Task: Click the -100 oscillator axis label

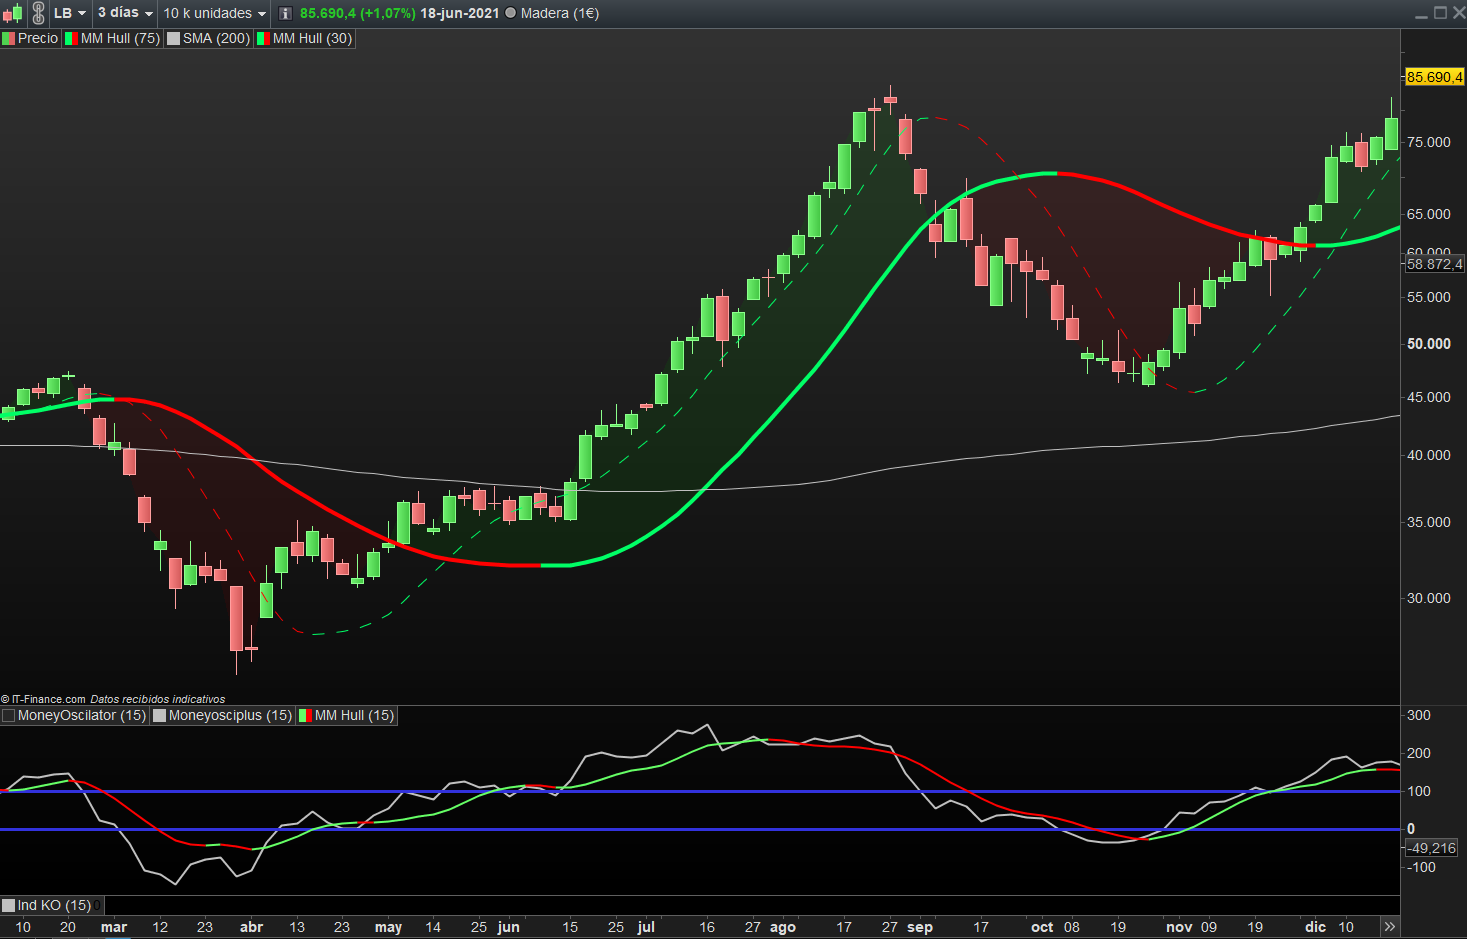Action: (1421, 867)
